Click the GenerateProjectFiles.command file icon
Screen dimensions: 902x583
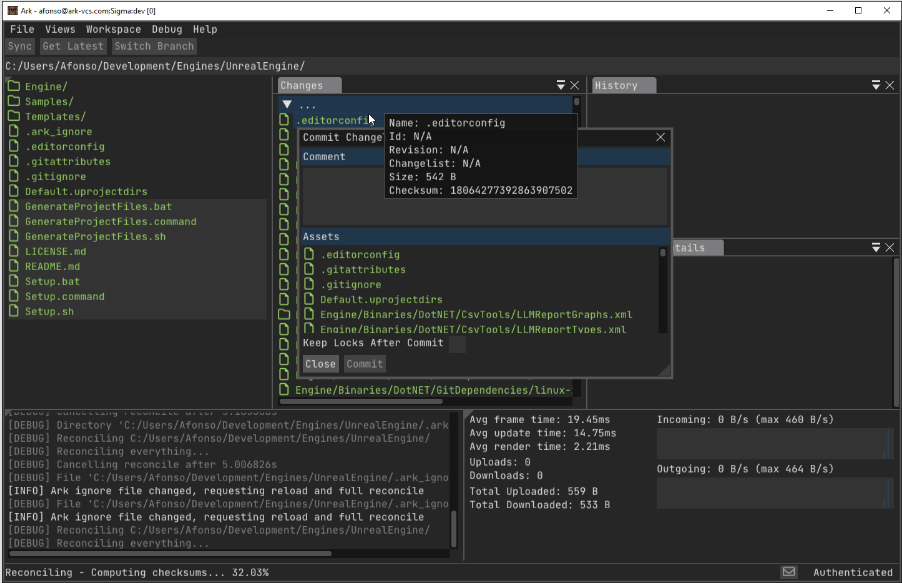14,221
